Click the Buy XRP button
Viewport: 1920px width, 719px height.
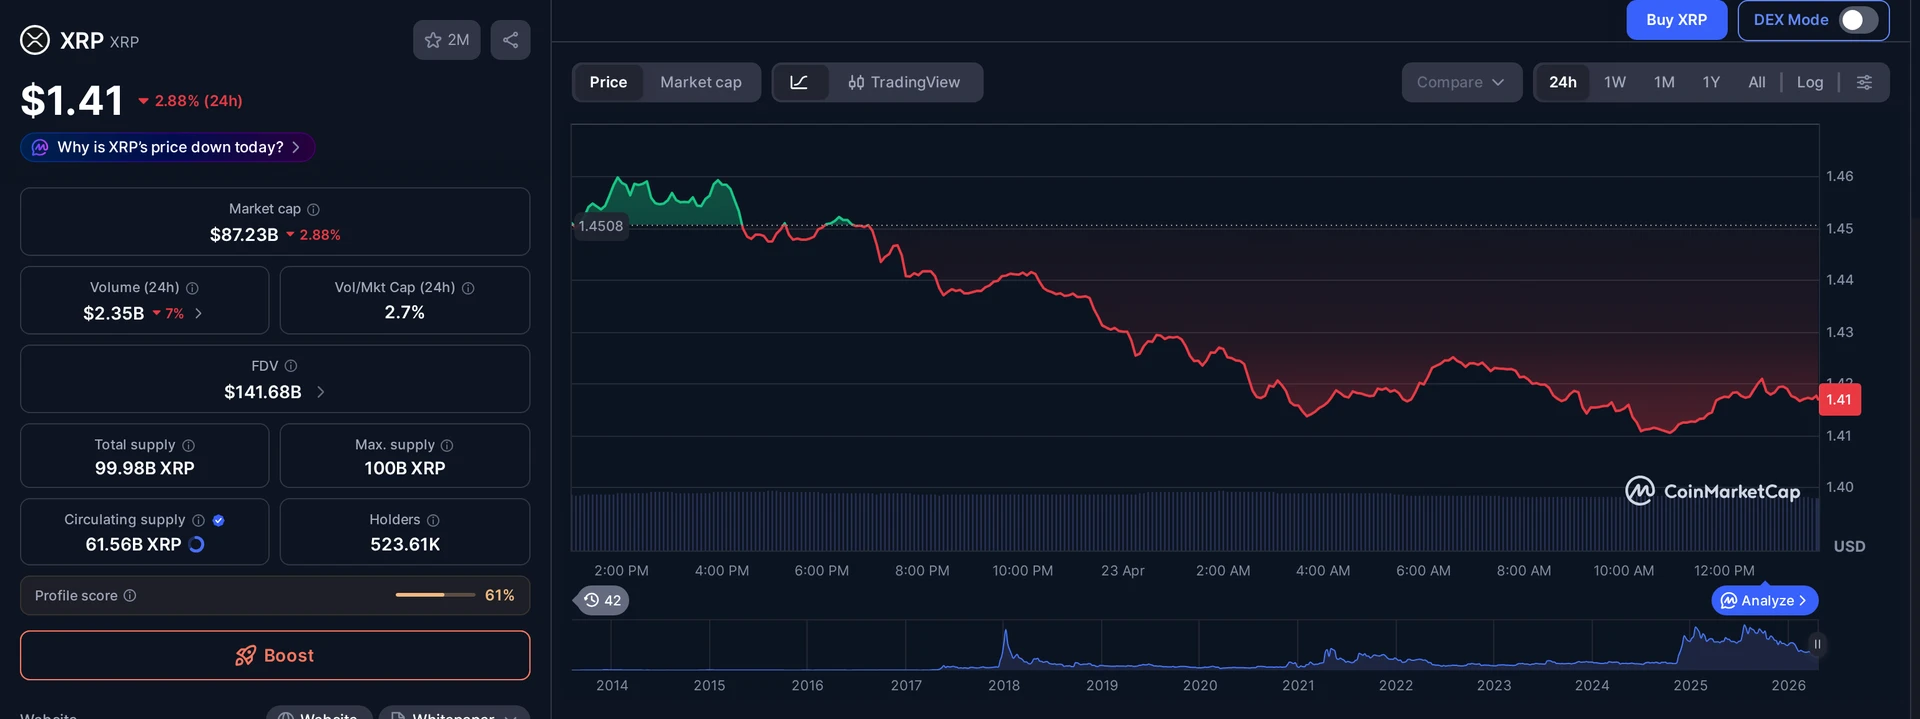pos(1676,20)
